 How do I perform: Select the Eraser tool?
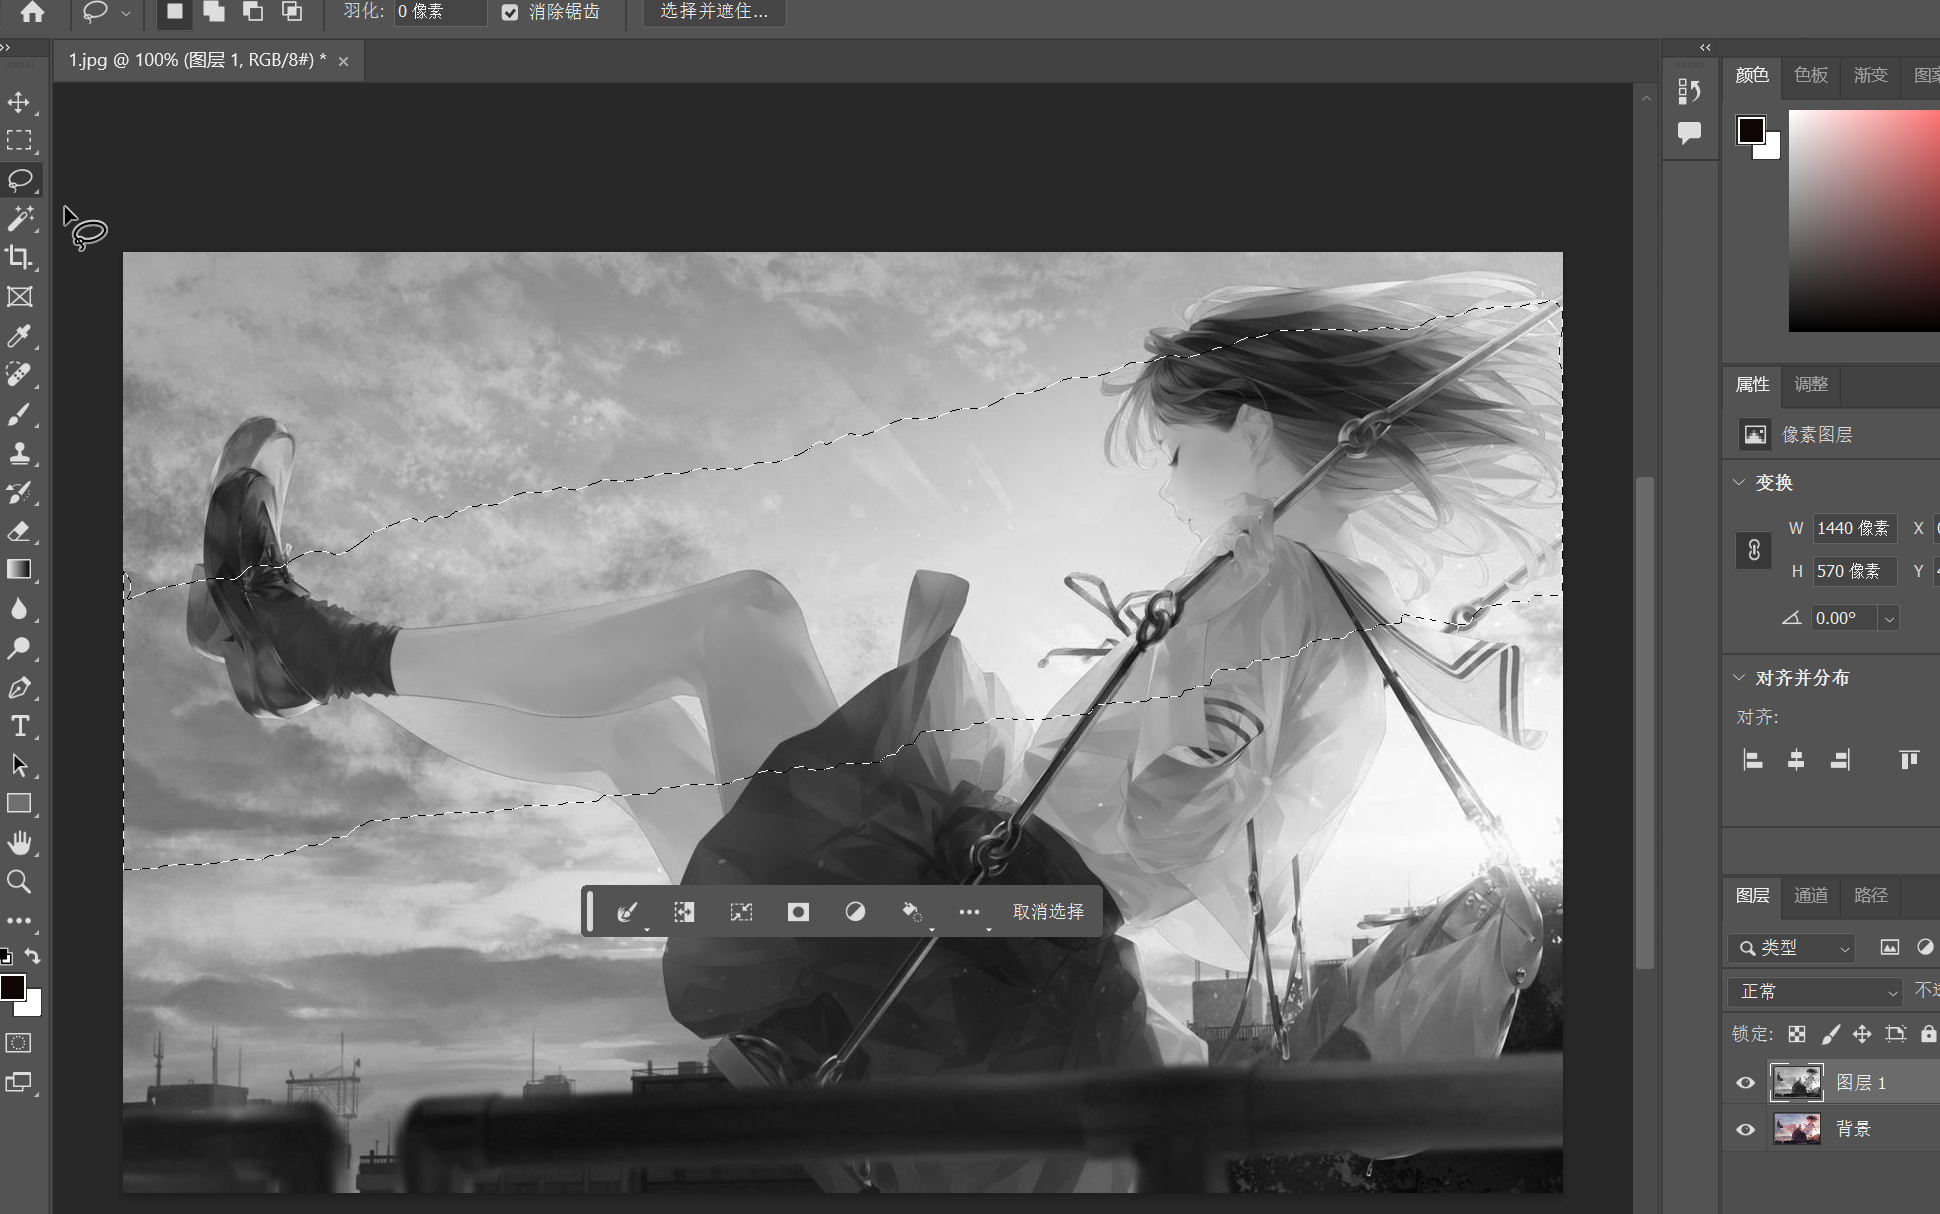pos(19,531)
